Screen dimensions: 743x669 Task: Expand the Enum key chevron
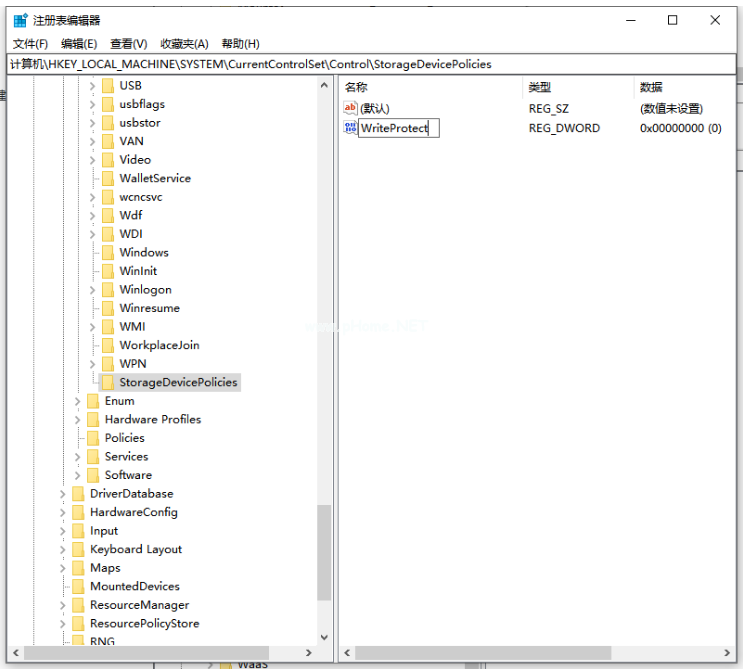coord(77,401)
